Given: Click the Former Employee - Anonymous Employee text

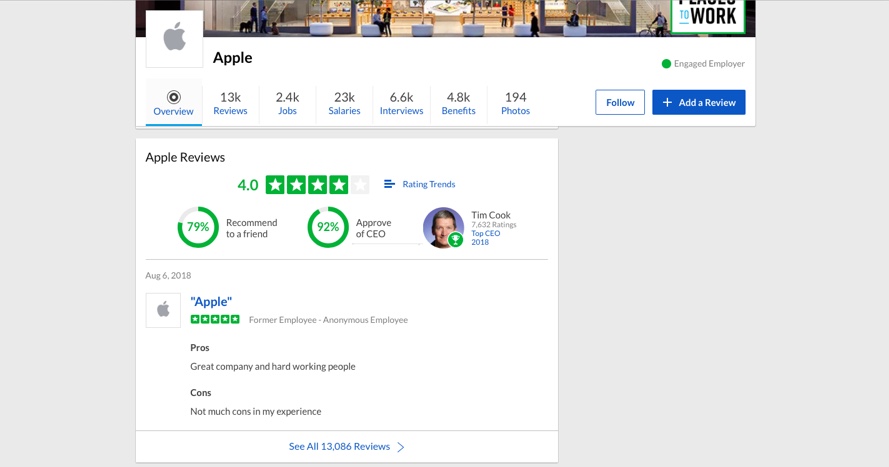Looking at the screenshot, I should [328, 320].
